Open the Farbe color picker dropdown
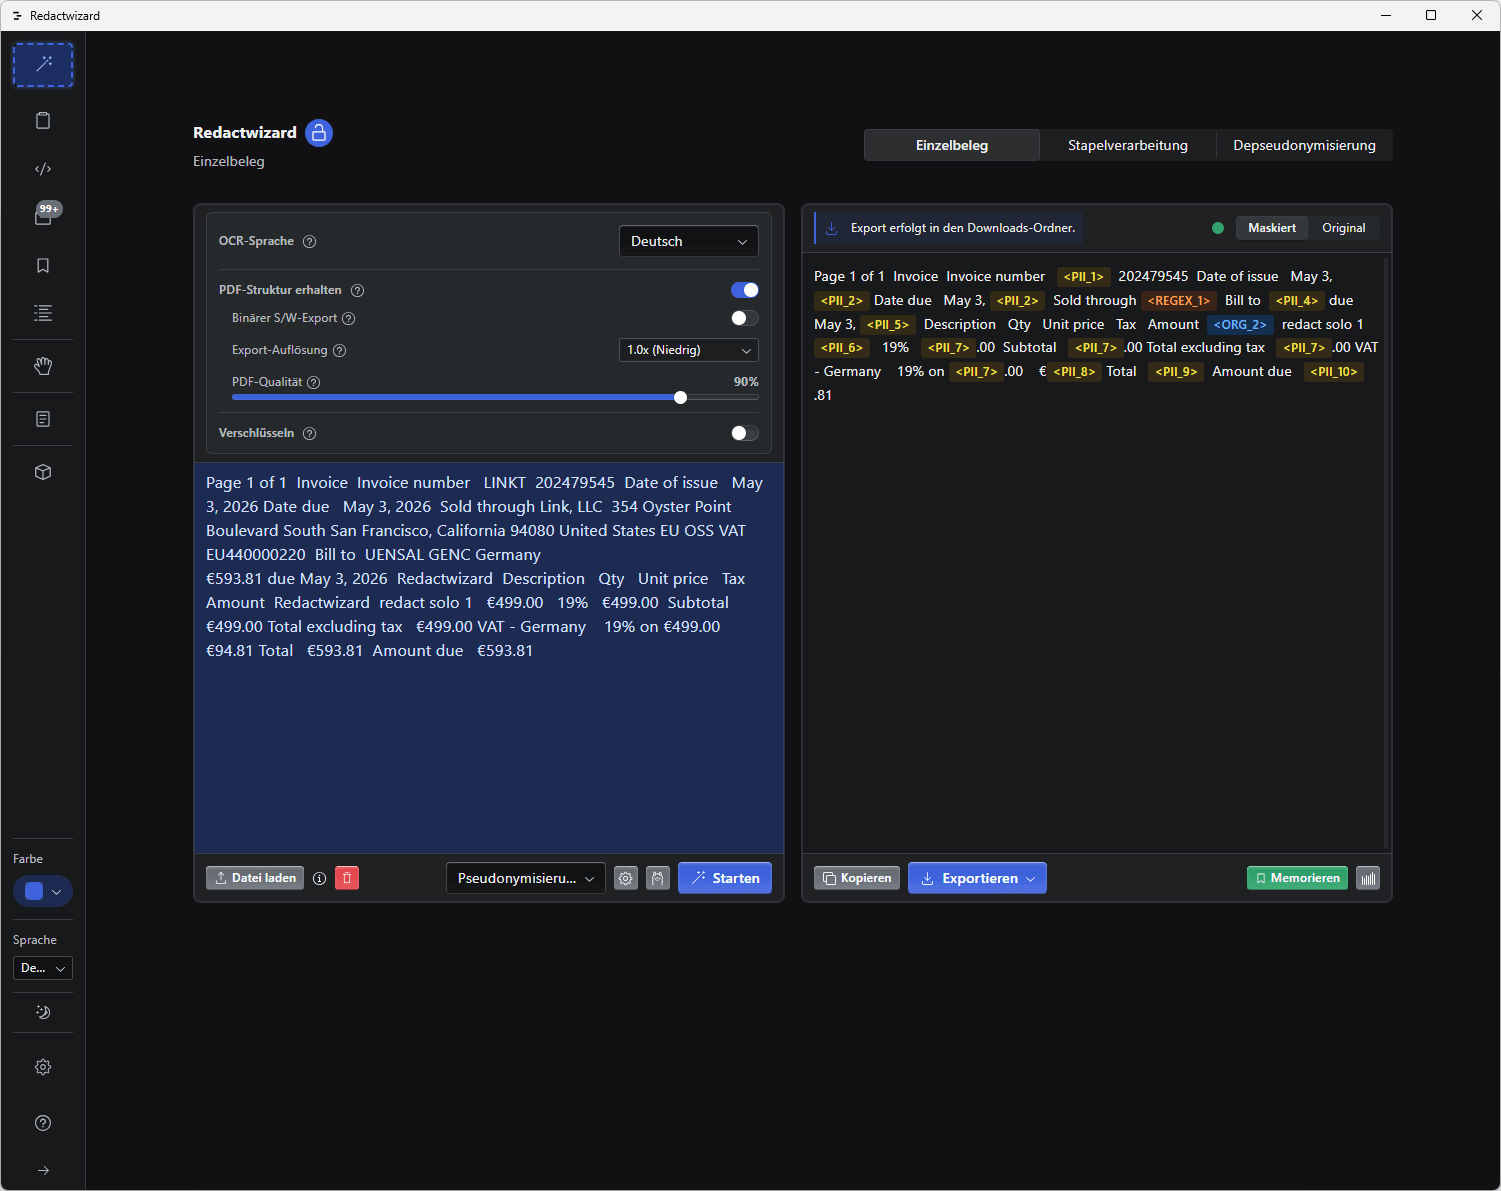This screenshot has height=1191, width=1501. pyautogui.click(x=43, y=891)
